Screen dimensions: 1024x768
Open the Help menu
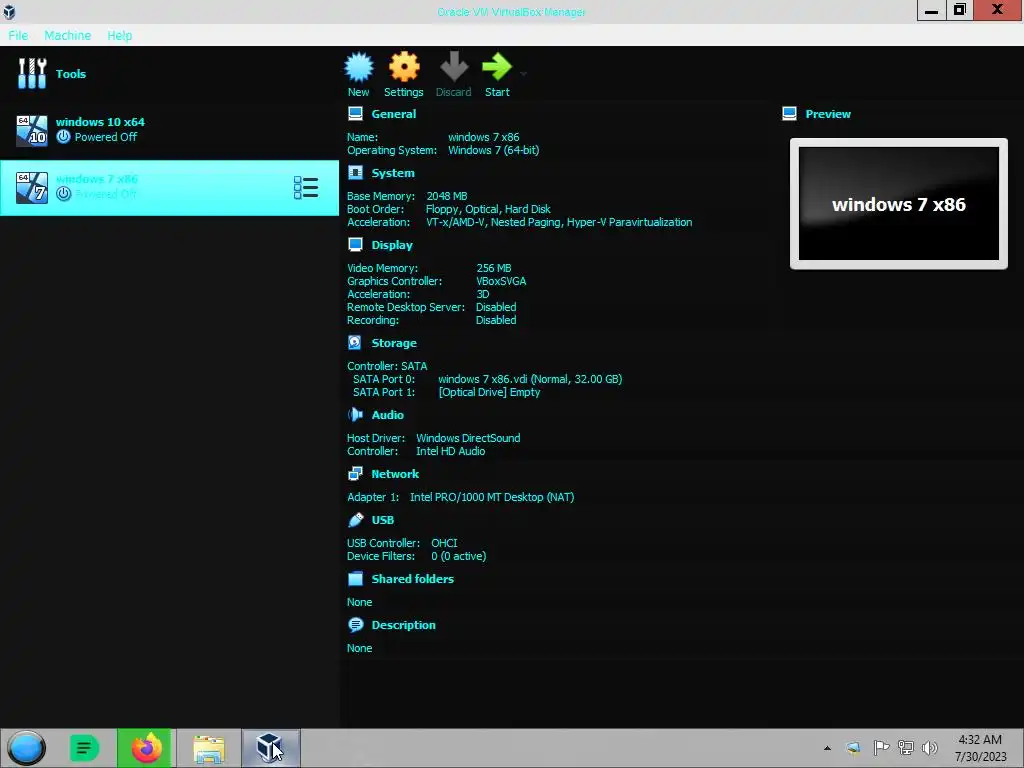point(120,35)
